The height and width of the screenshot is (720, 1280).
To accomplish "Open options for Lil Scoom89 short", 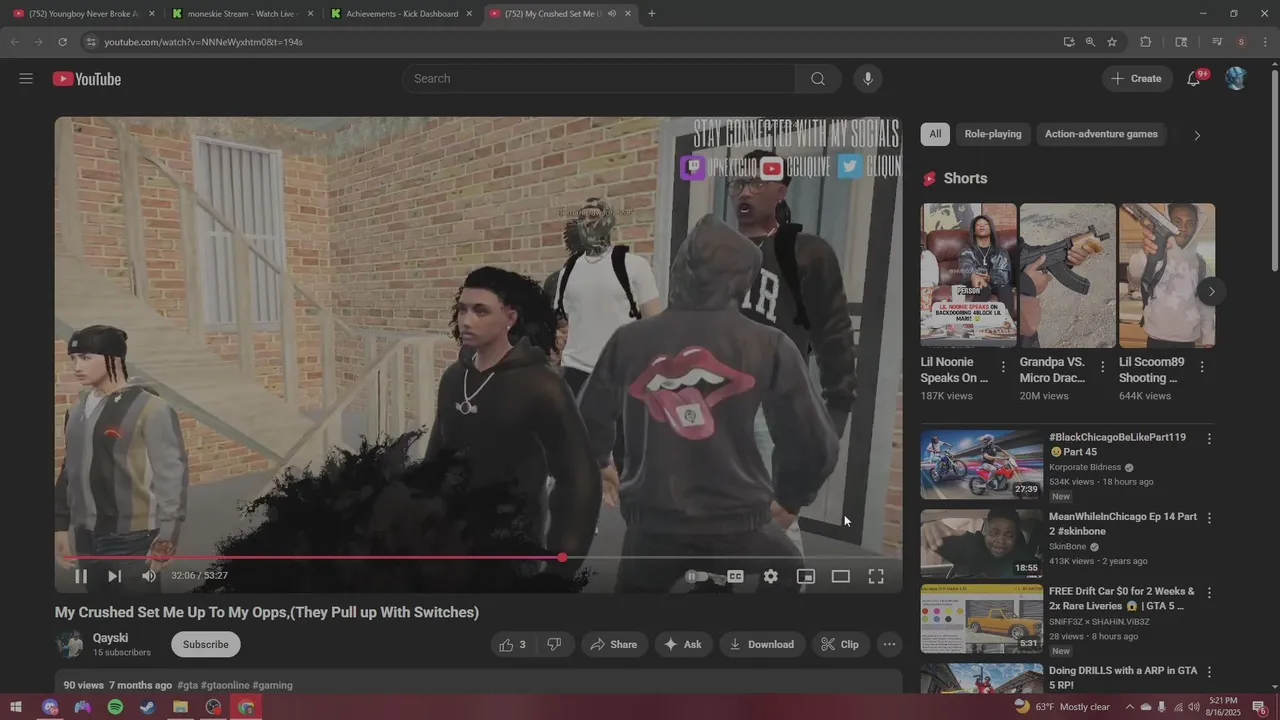I will 1202,367.
